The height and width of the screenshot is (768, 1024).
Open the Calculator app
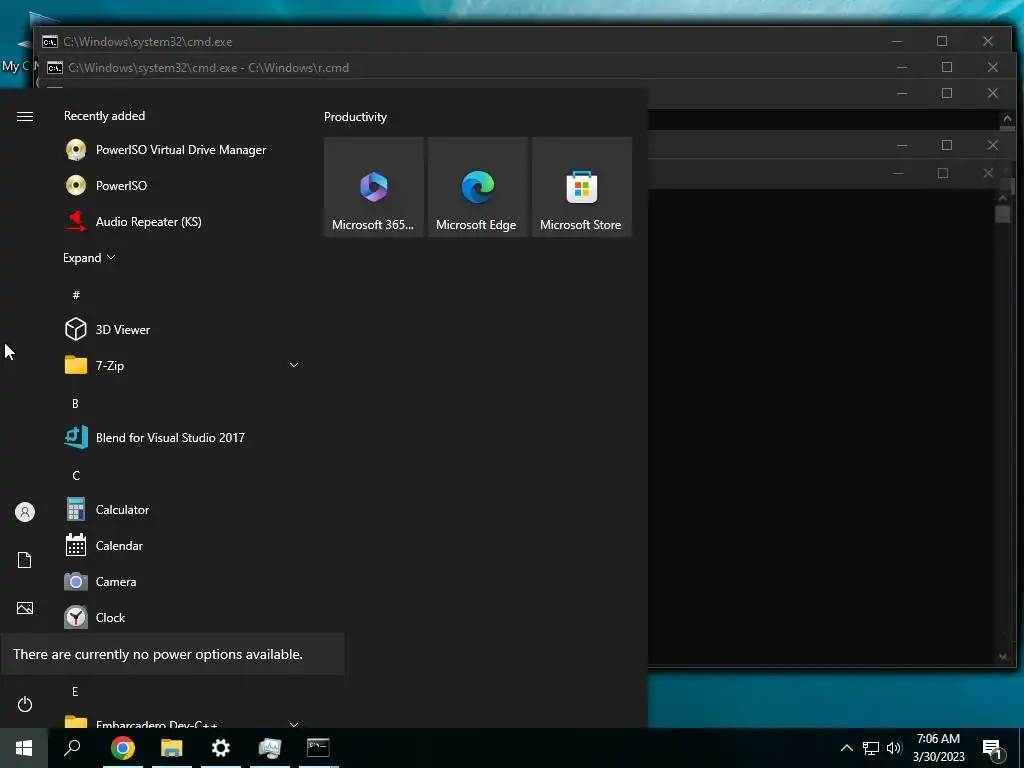(x=181, y=509)
